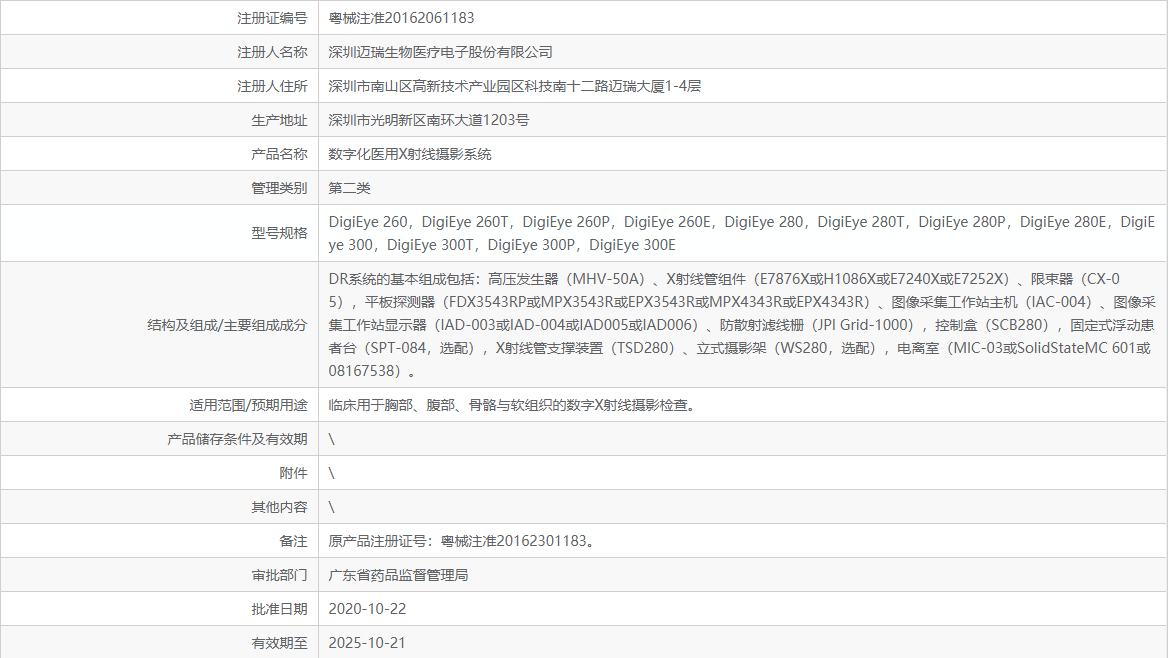The height and width of the screenshot is (658, 1168).
Task: Select expiry date 2025-10-21
Action: 367,643
